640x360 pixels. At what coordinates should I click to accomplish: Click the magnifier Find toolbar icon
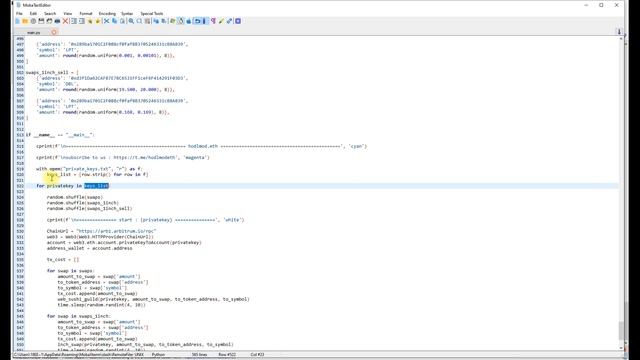131,21
